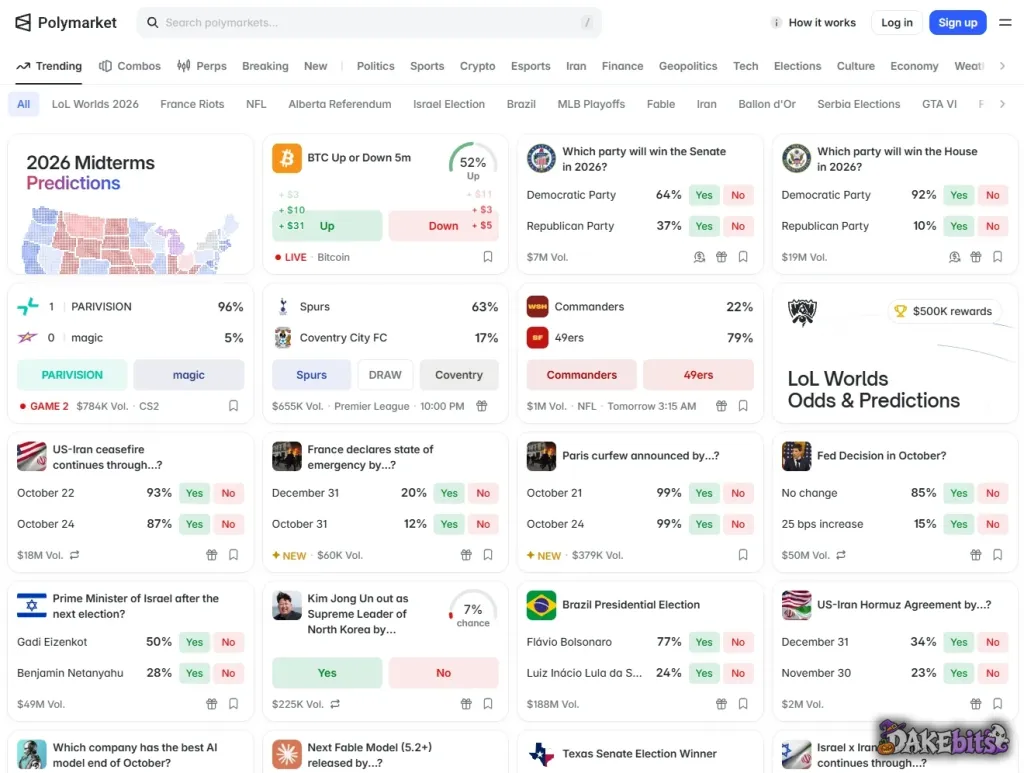Viewport: 1024px width, 773px height.
Task: Open LoL Worlds Odds & Predictions card
Action: (895, 353)
